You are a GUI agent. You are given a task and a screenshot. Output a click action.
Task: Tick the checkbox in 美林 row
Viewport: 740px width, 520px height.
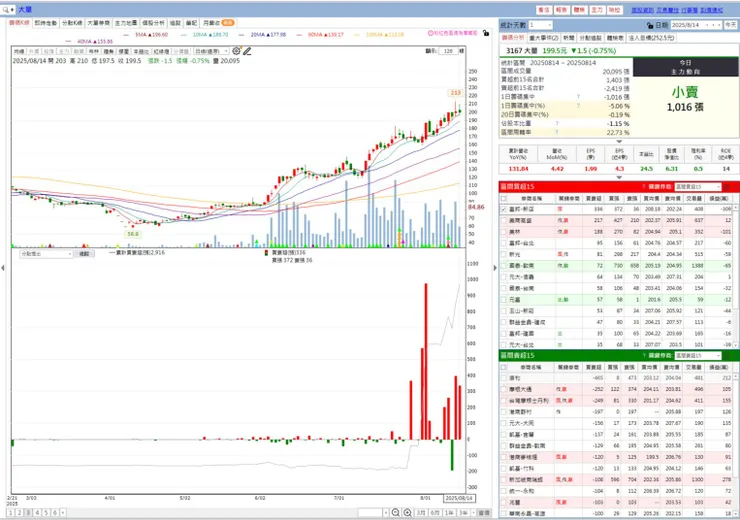[504, 232]
